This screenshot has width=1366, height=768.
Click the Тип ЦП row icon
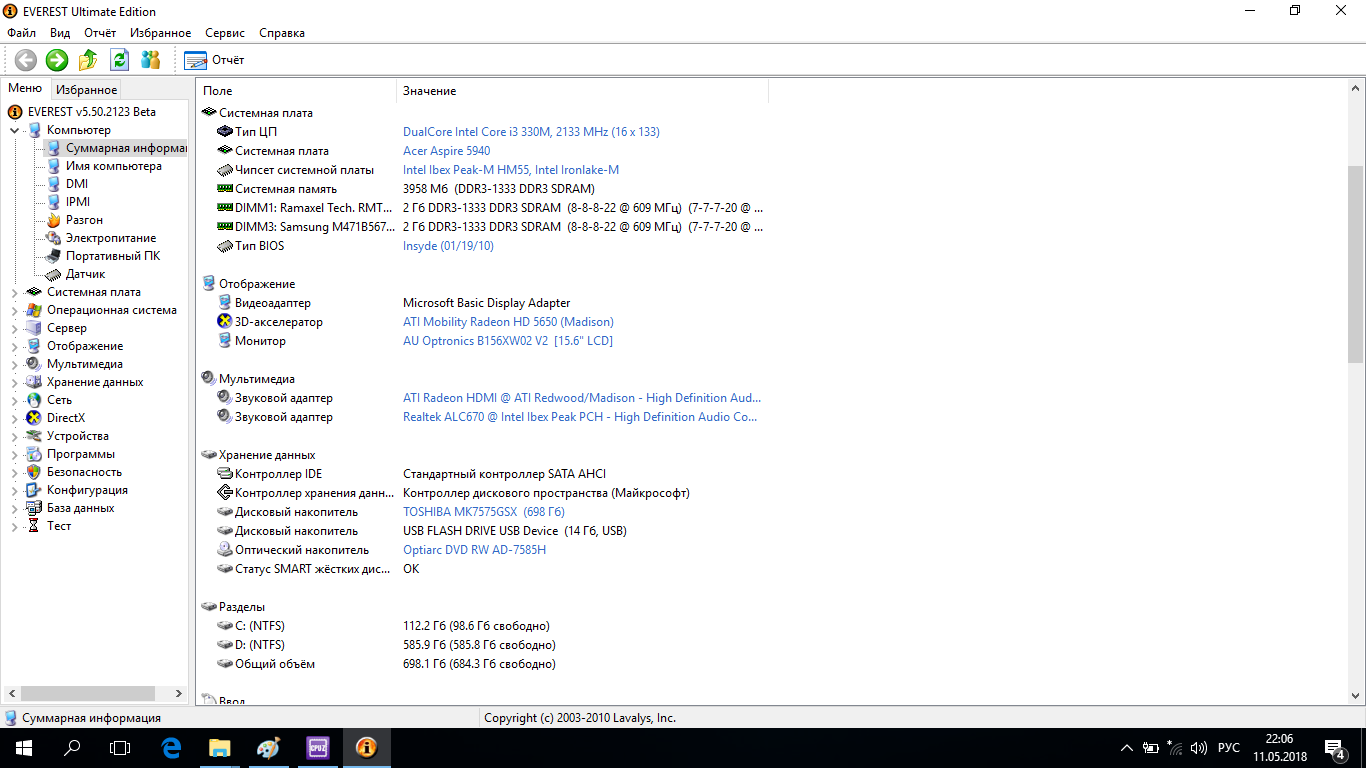[225, 132]
